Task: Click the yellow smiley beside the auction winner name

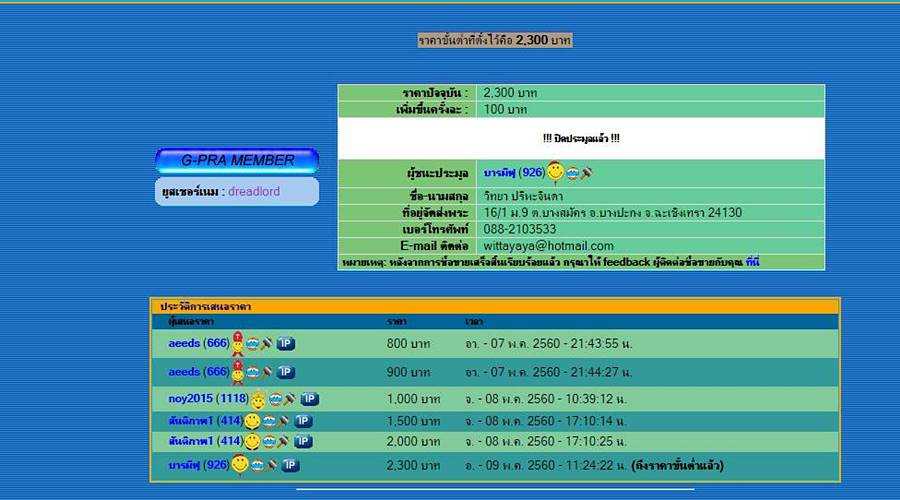Action: click(555, 172)
